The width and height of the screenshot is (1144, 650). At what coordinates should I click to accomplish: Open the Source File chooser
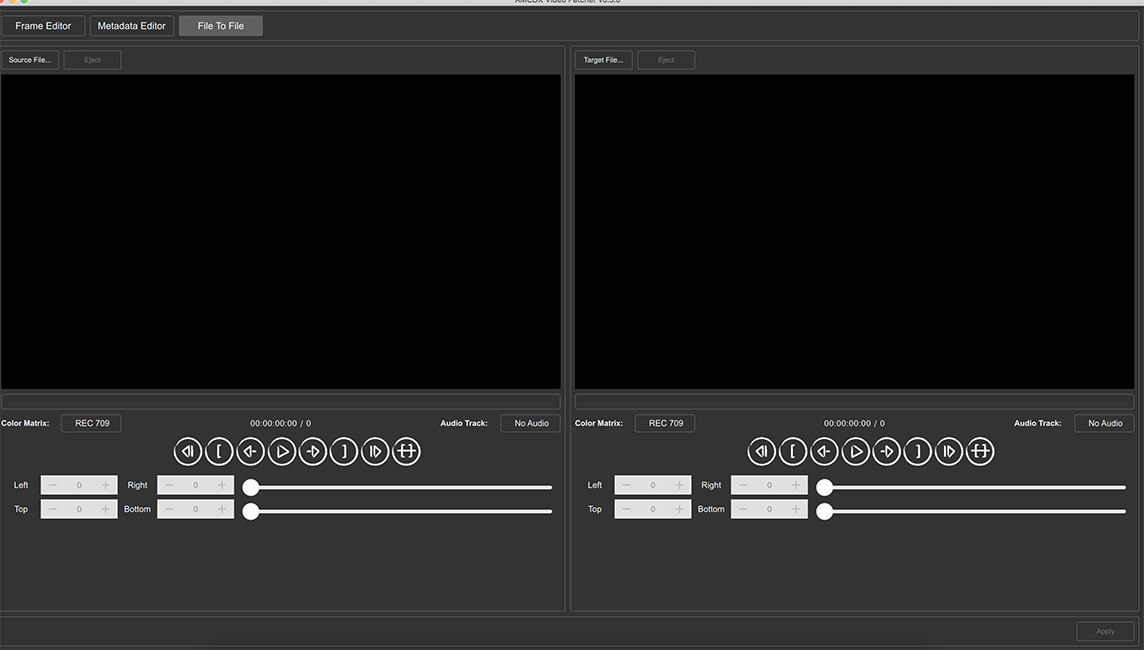[30, 60]
